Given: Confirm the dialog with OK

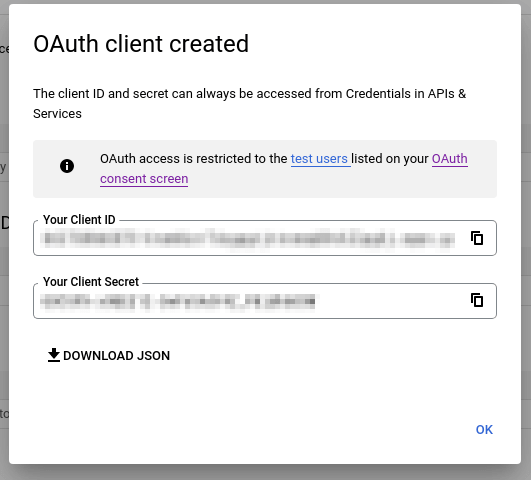Looking at the screenshot, I should coord(484,430).
